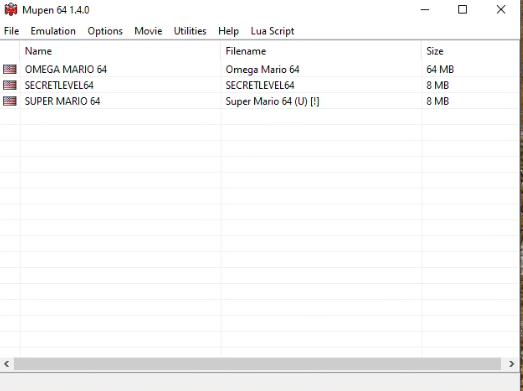Click the Mupen 64 app icon in title bar
The width and height of the screenshot is (523, 391).
pyautogui.click(x=11, y=10)
